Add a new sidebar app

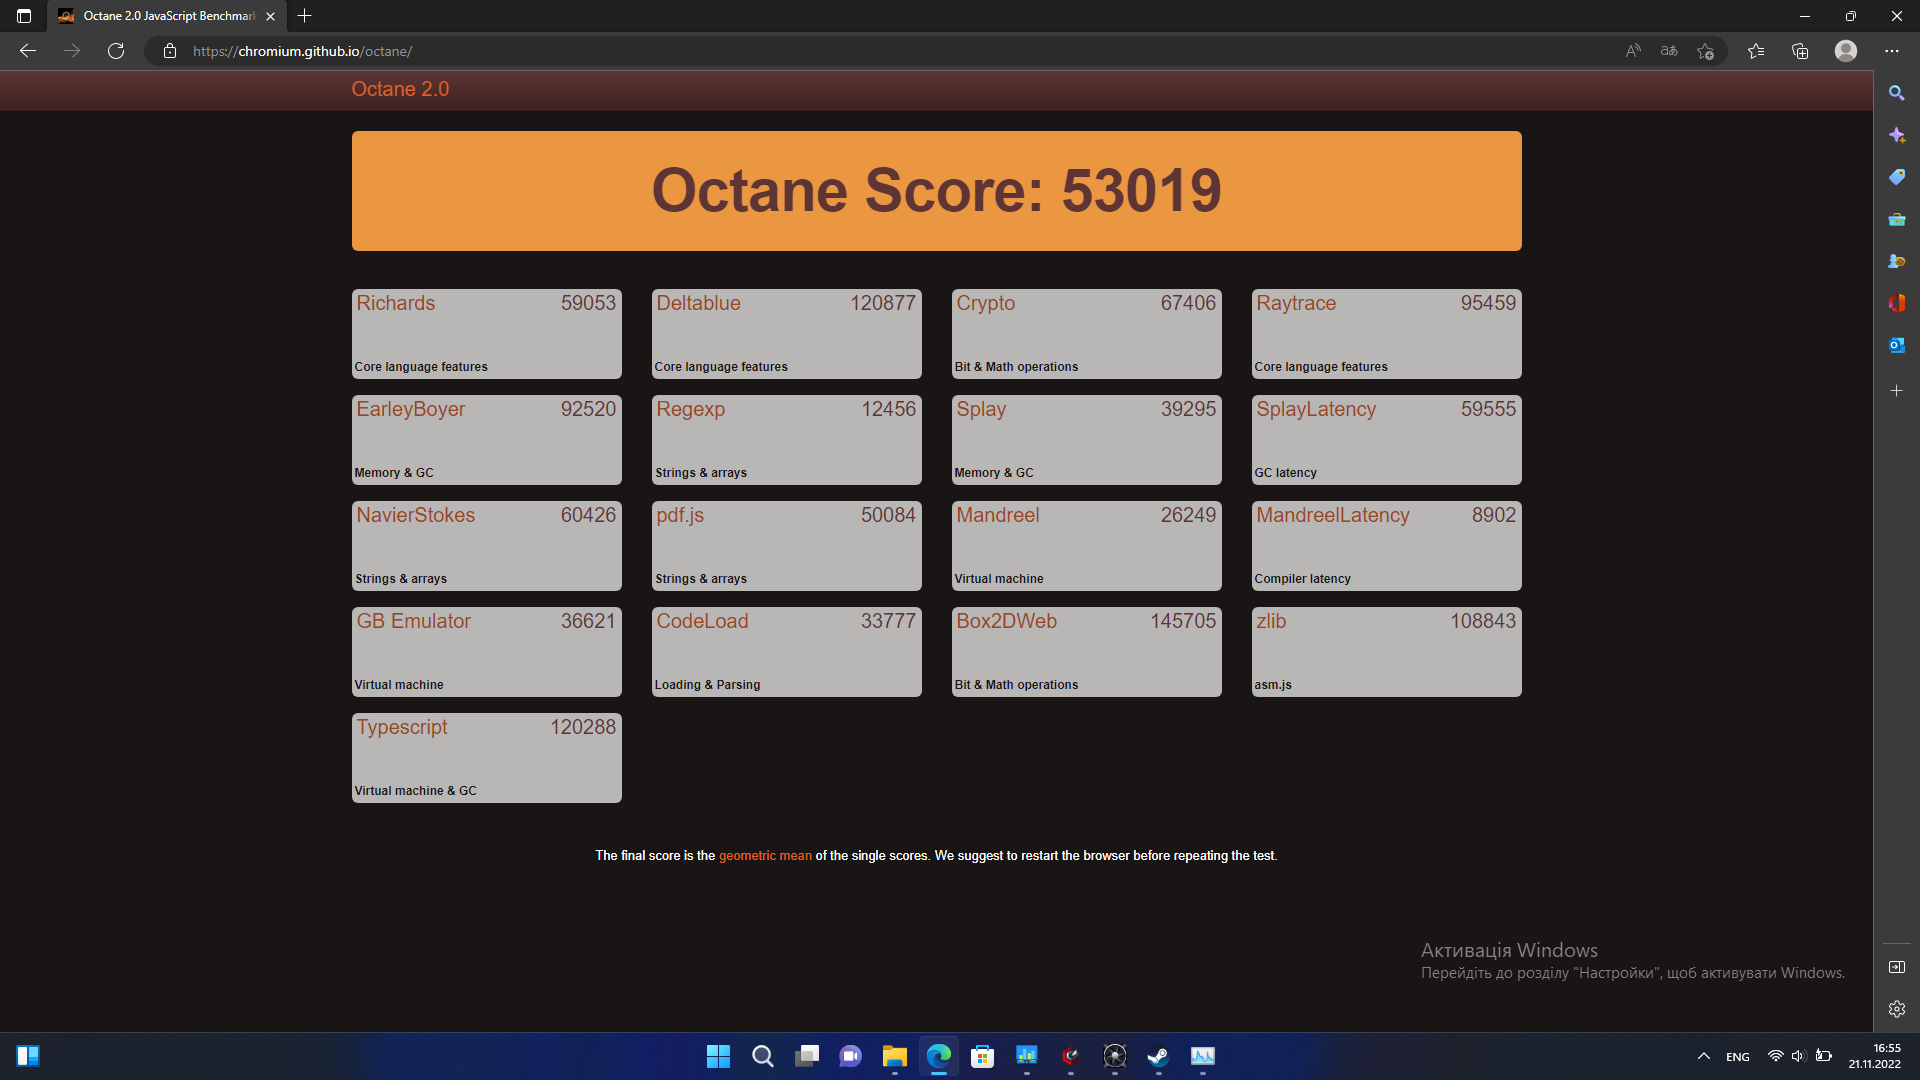click(1897, 391)
